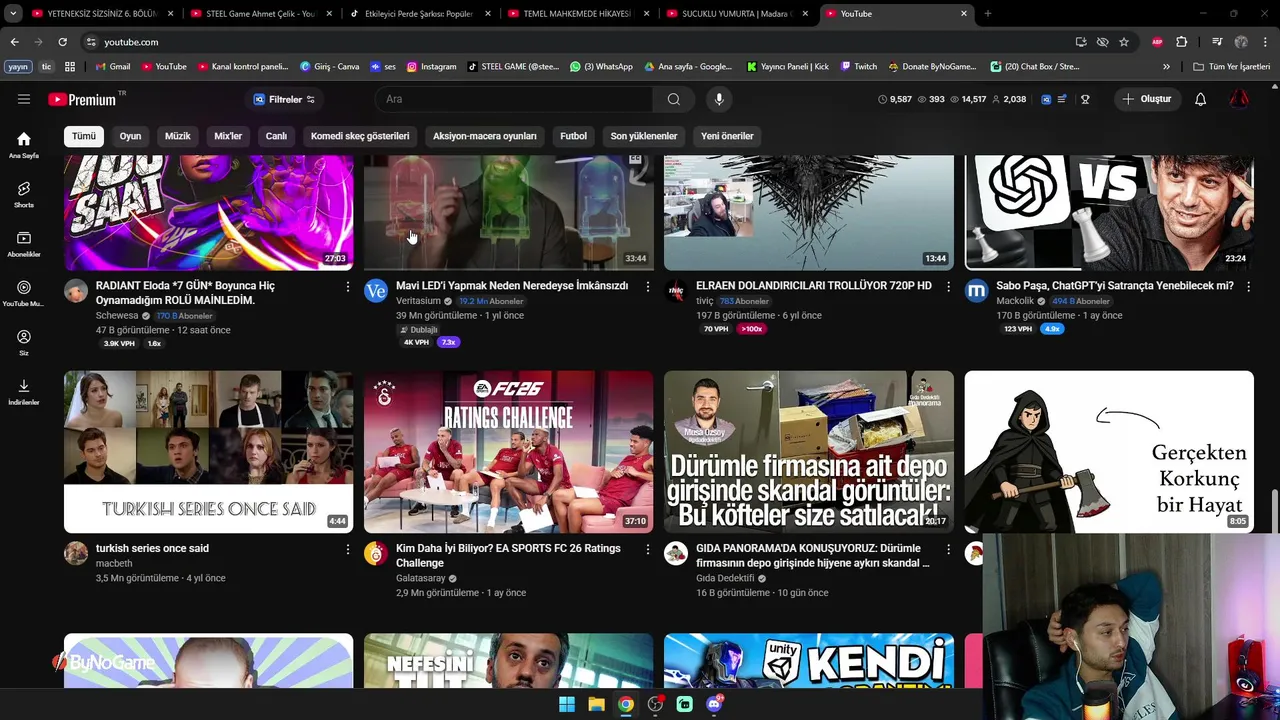Click the search magnifier button

(x=674, y=99)
